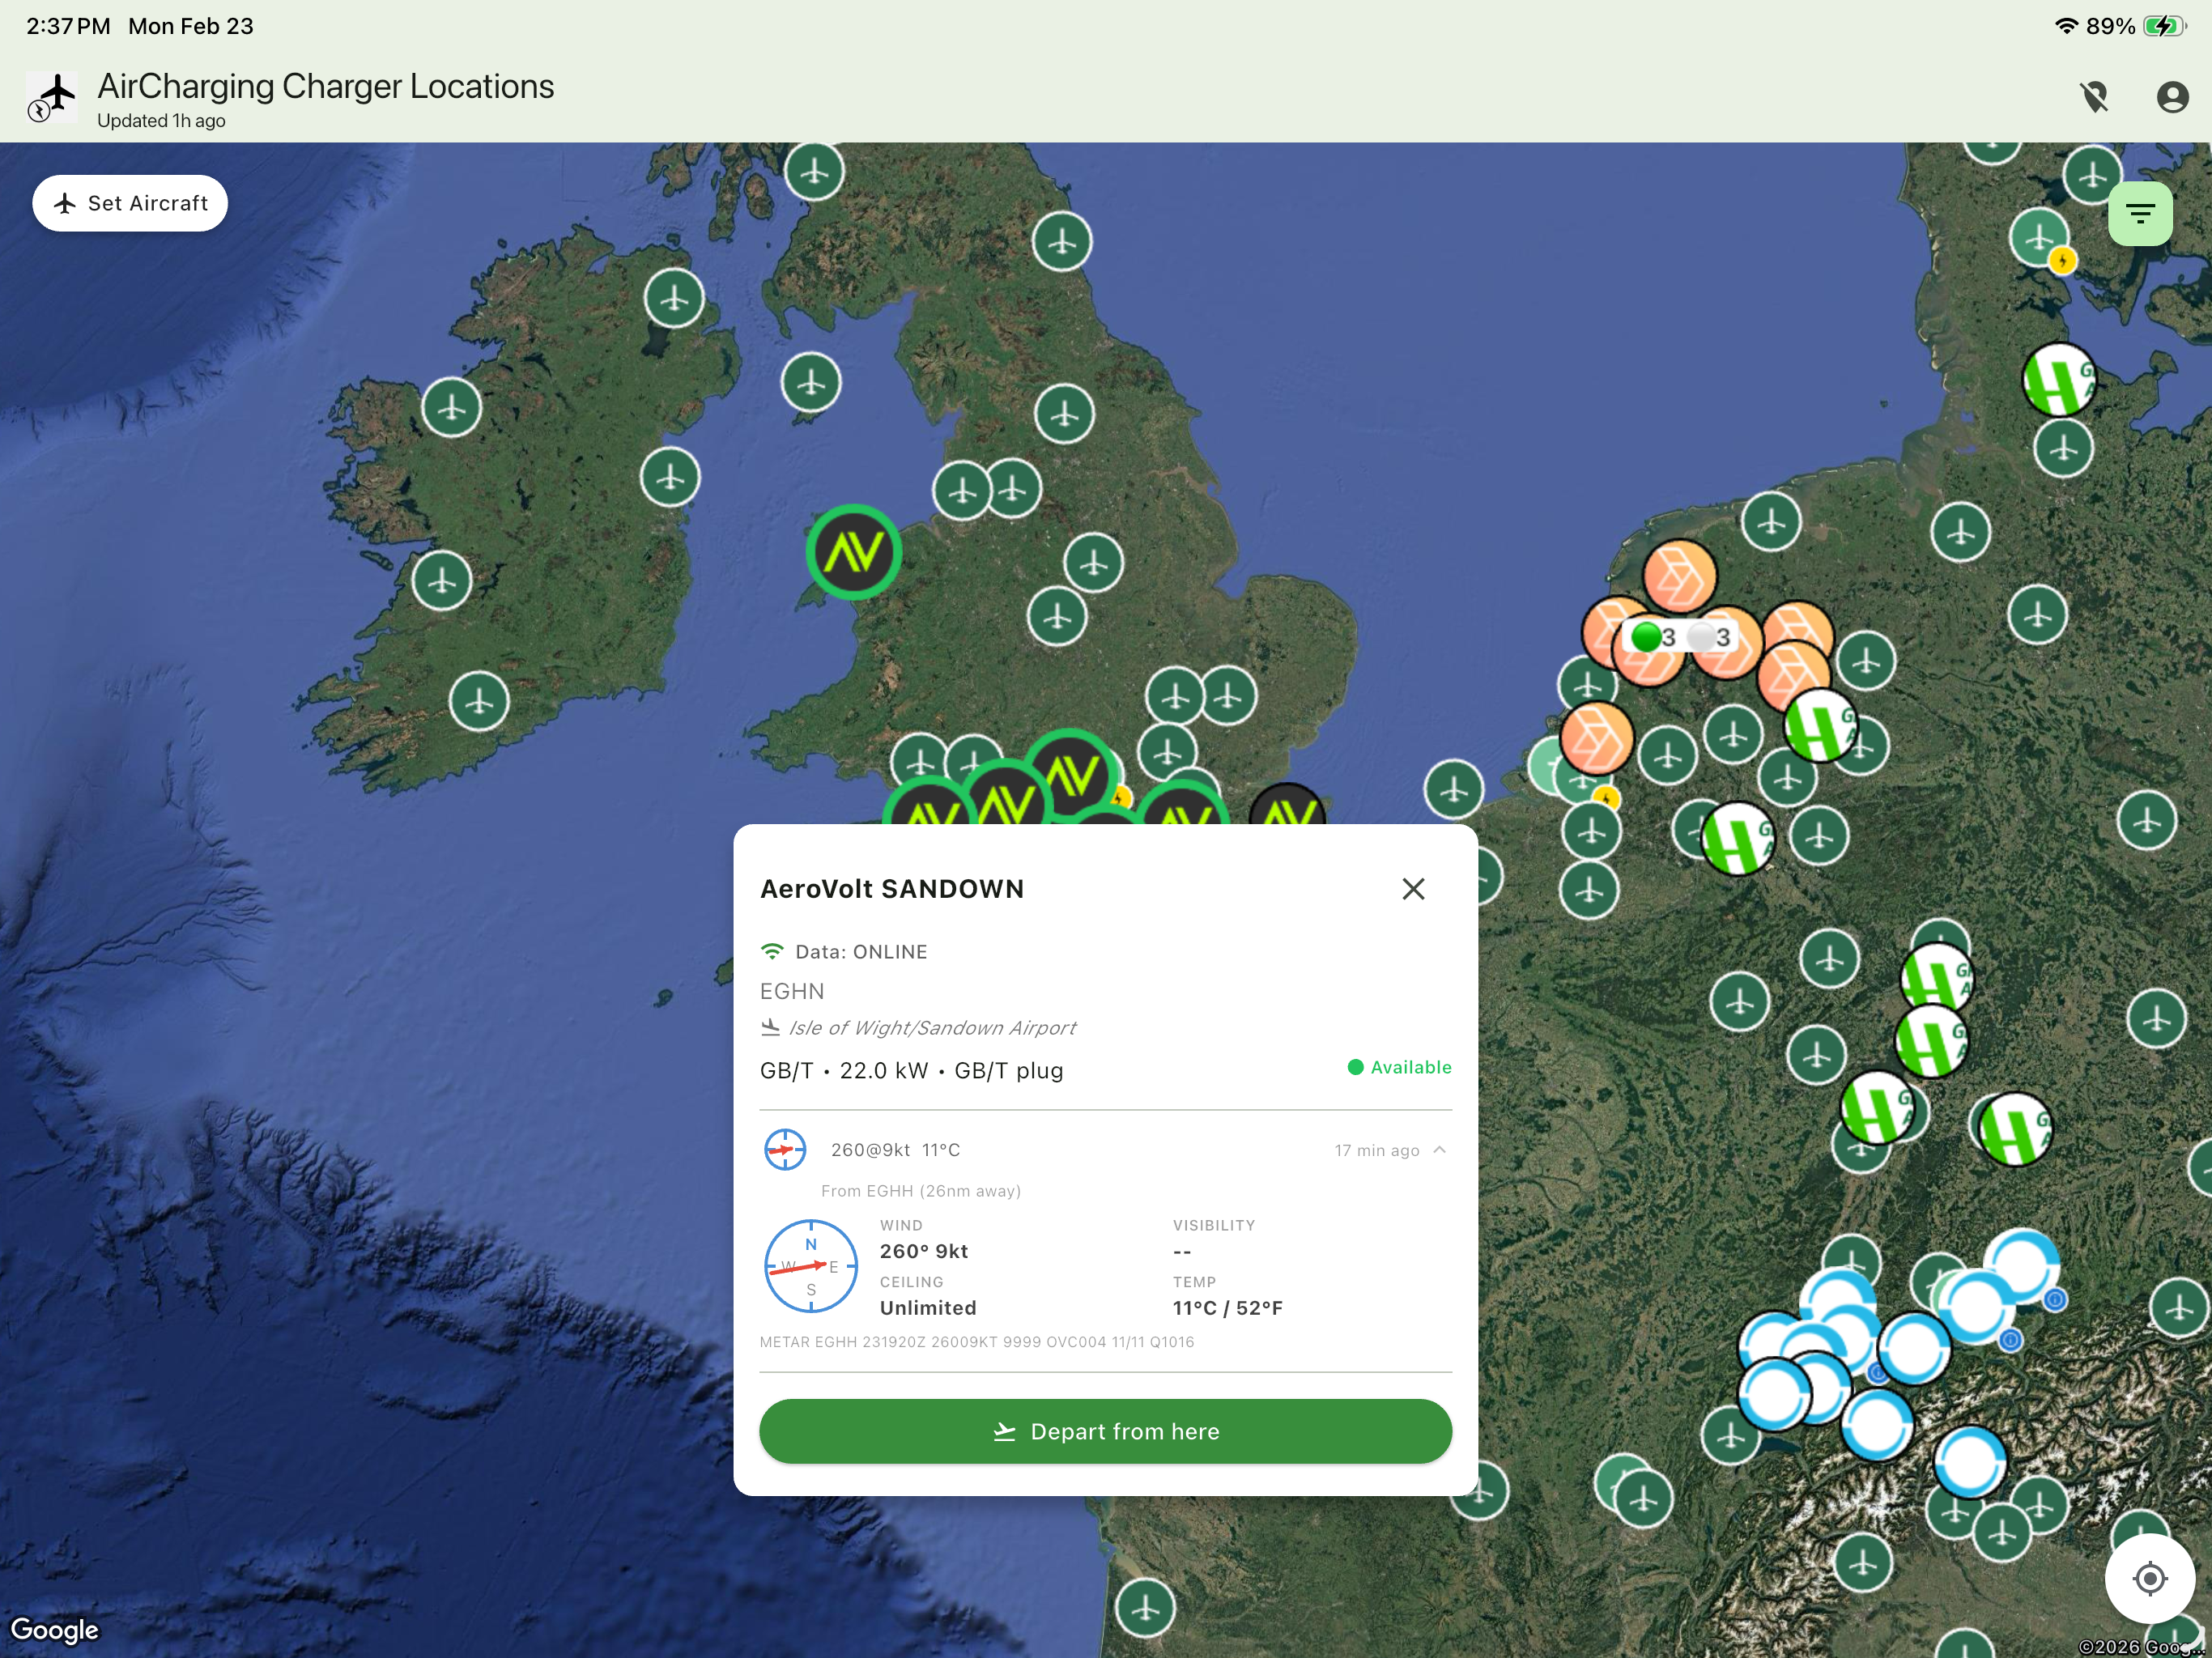The height and width of the screenshot is (1658, 2212).
Task: Tap the takeoff icon beside the airport name
Action: pyautogui.click(x=770, y=1028)
